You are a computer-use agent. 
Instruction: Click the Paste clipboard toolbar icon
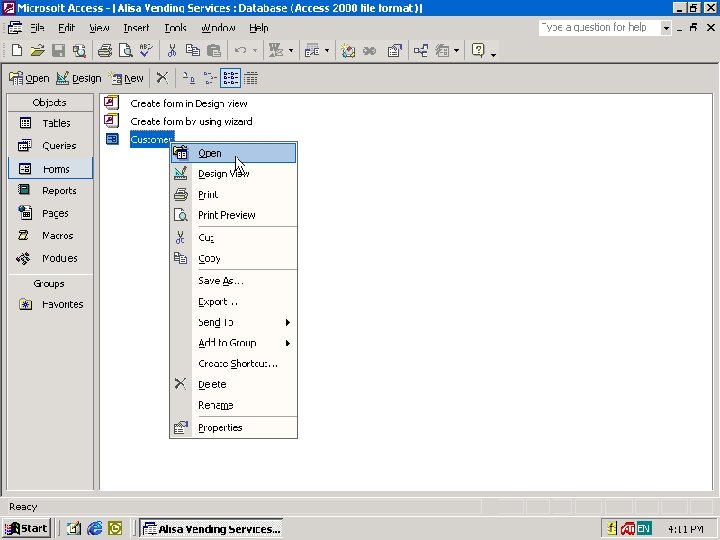tap(214, 51)
